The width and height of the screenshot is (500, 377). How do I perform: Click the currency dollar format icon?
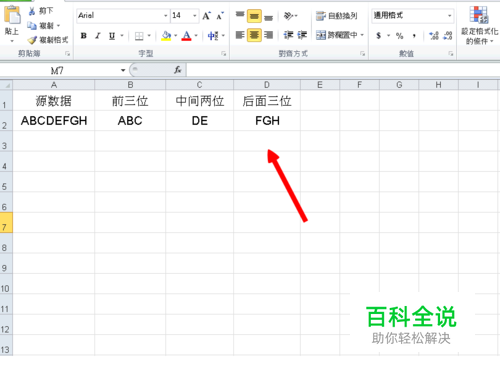point(378,35)
